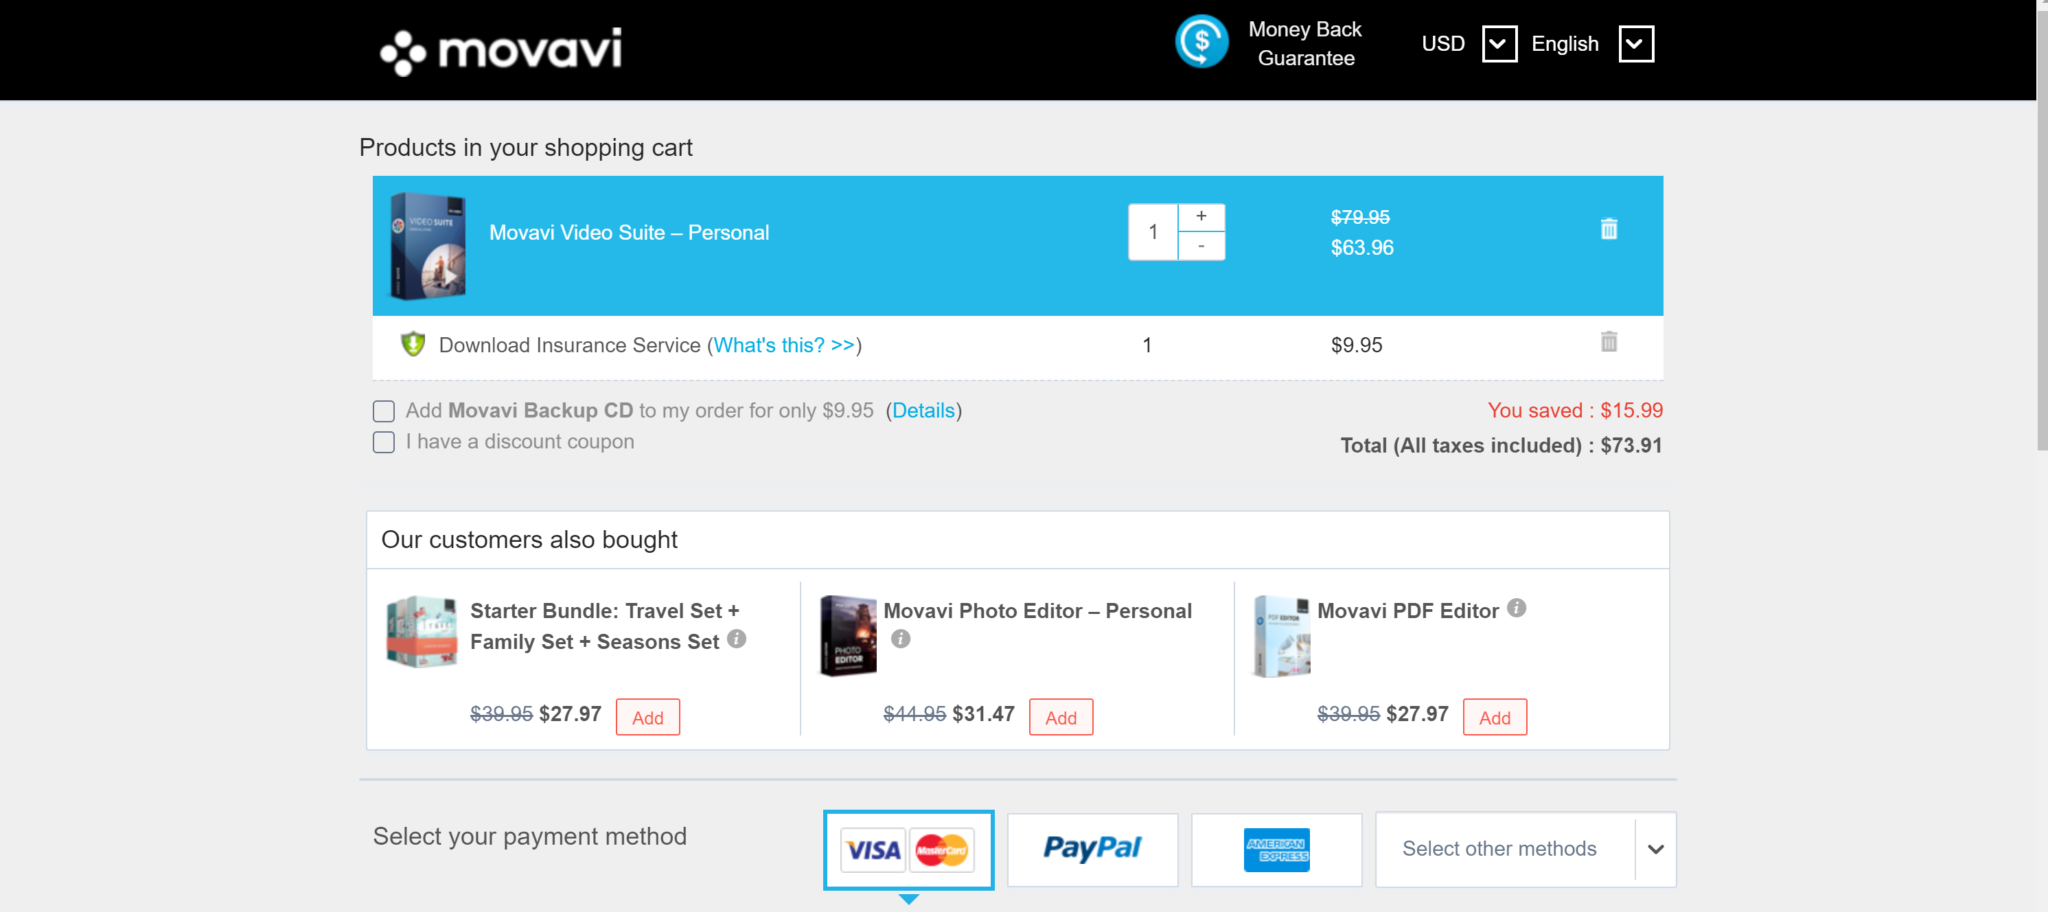Open the English language dropdown
This screenshot has width=2048, height=912.
pos(1636,44)
